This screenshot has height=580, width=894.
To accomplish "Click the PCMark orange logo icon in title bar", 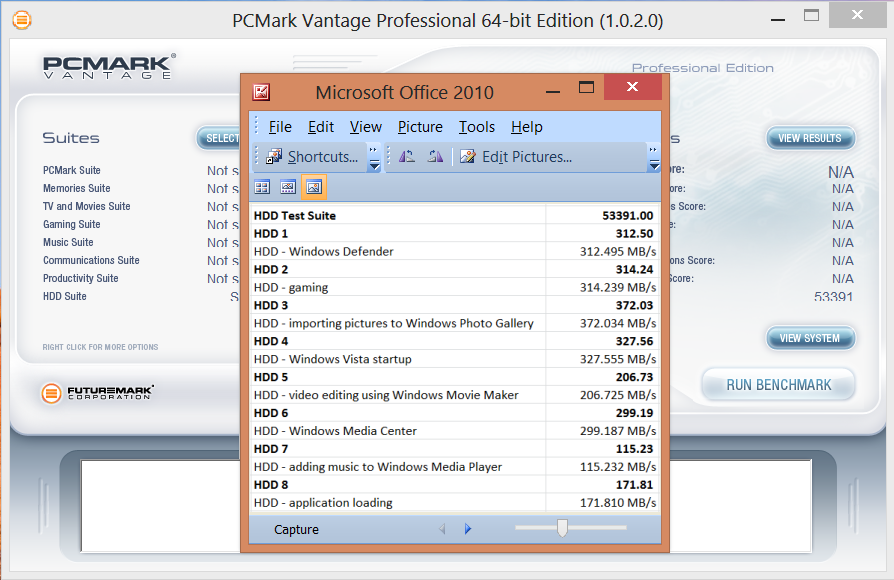I will [x=20, y=20].
